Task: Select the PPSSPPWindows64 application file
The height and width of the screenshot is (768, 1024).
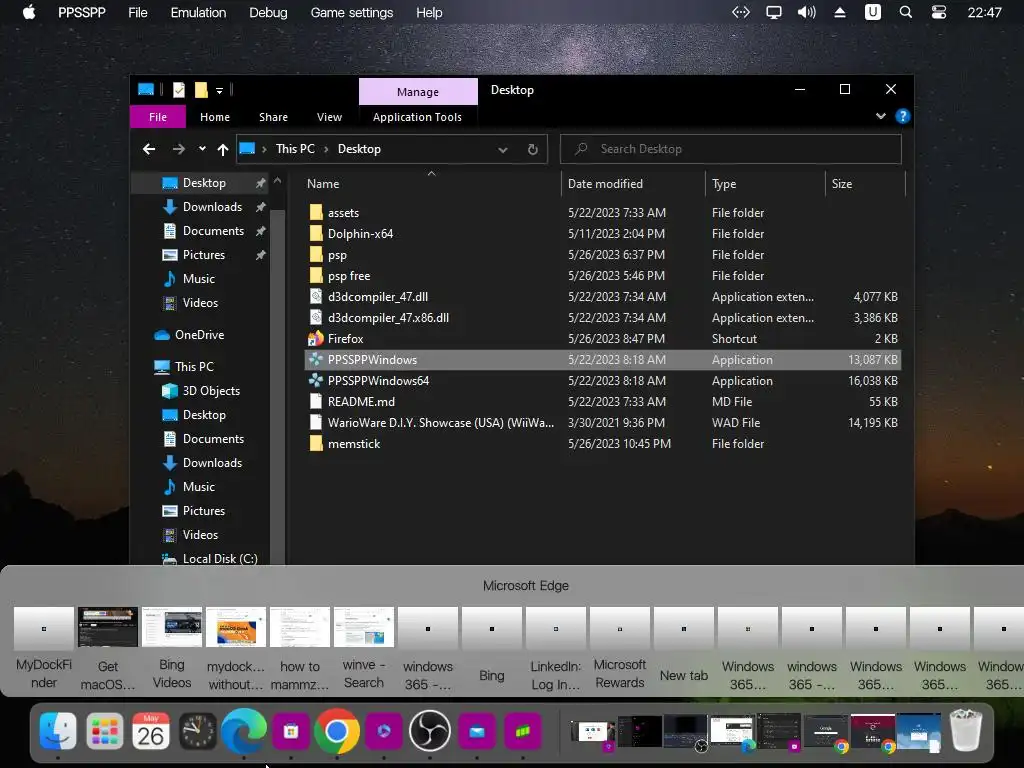Action: tap(378, 381)
